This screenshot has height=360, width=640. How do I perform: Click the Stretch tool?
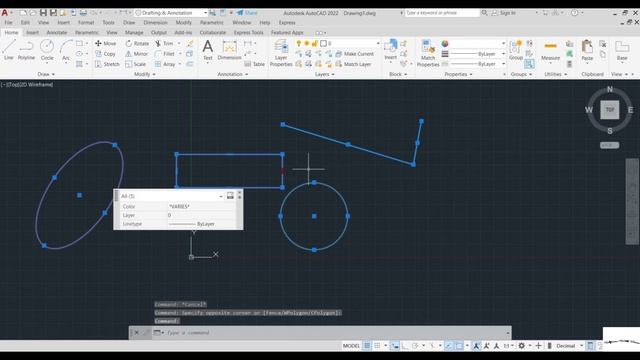coord(107,64)
